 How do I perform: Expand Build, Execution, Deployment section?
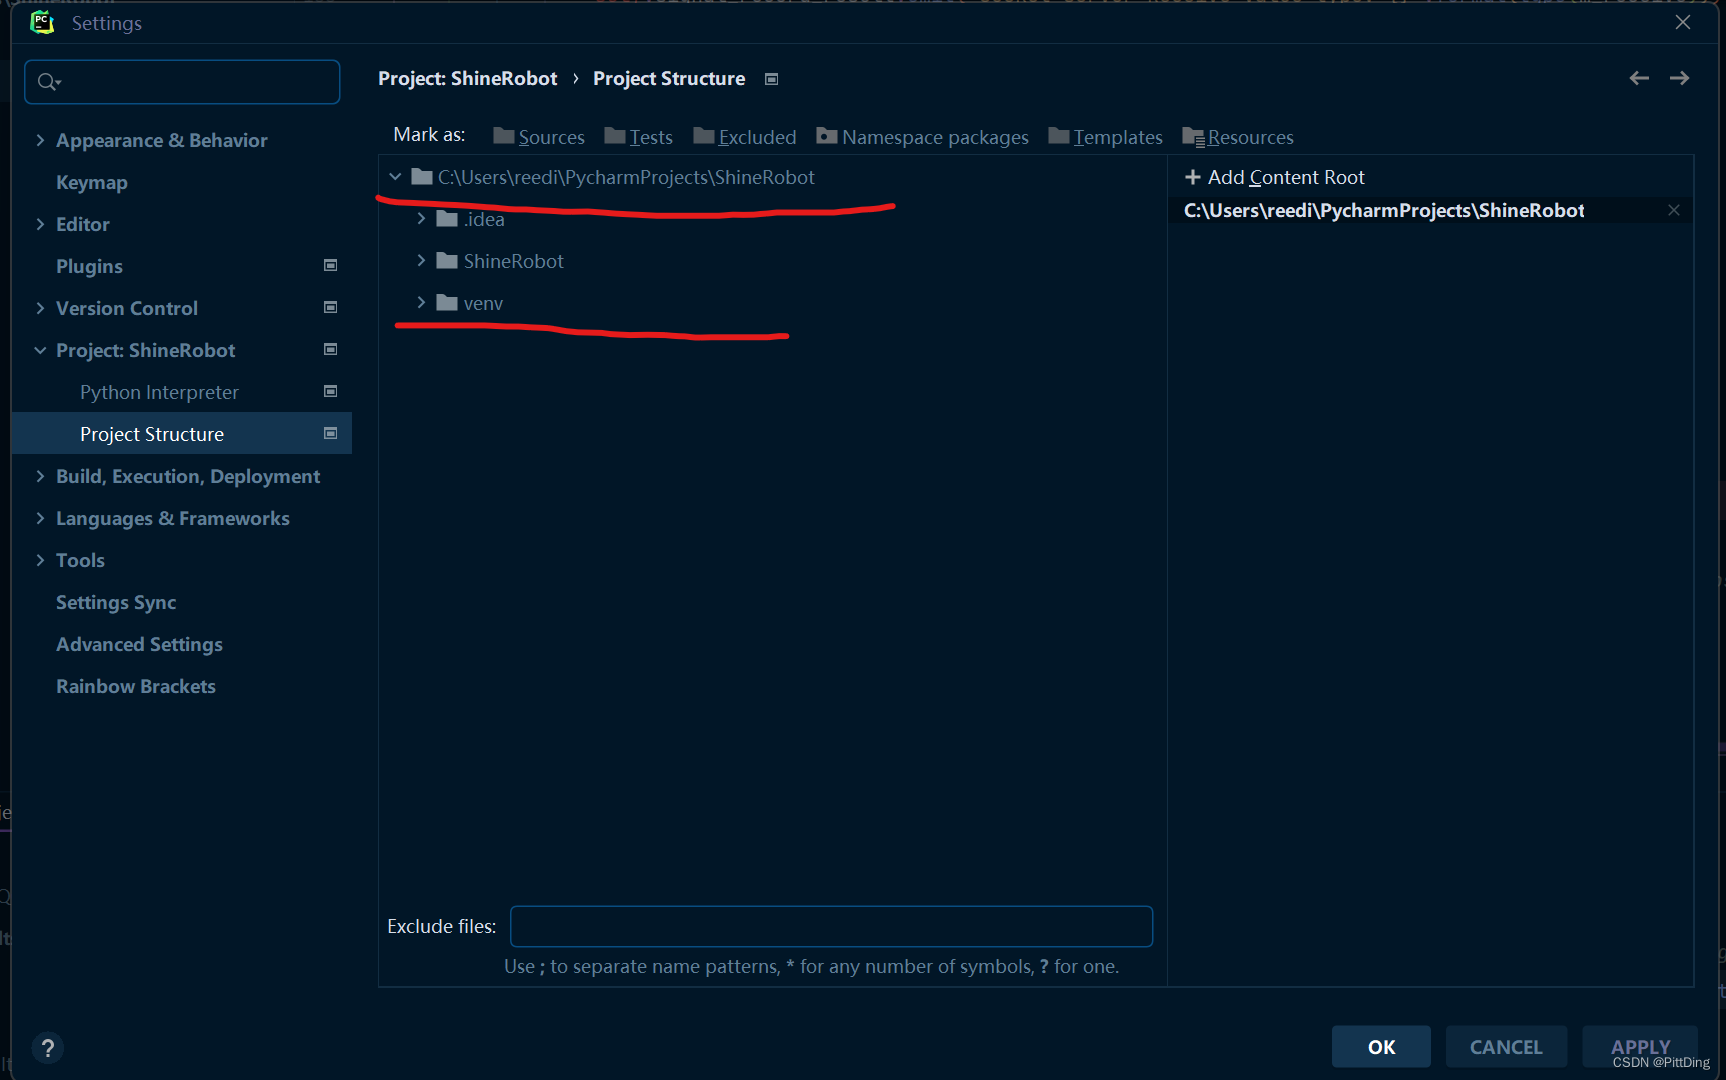click(40, 476)
